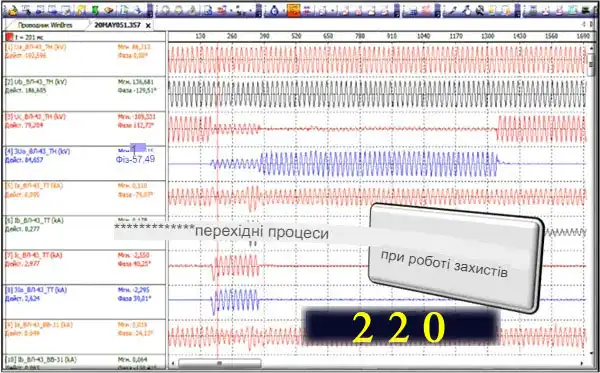Click the 910 mark on the time ruler
This screenshot has height=373, width=600.
pyautogui.click(x=391, y=36)
